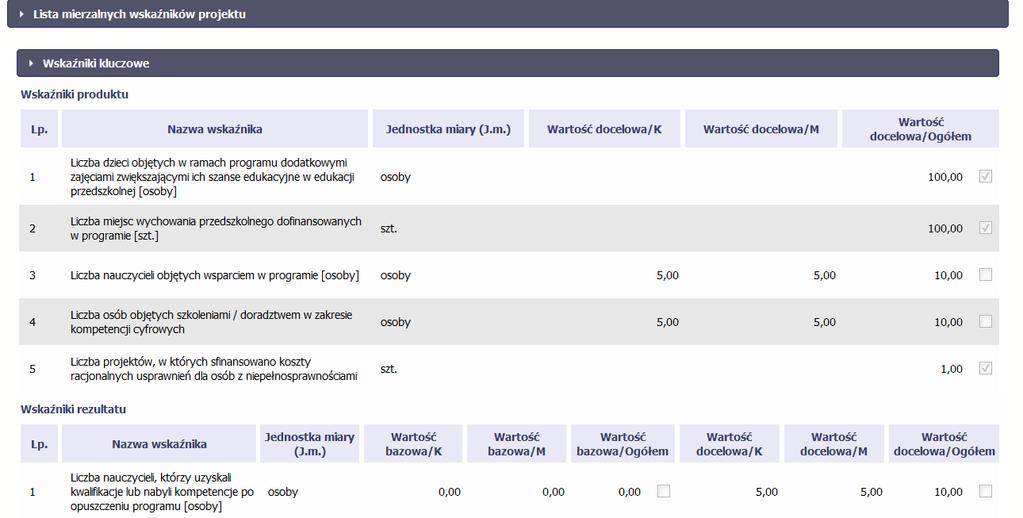
Task: Click the szt. unit in miejsc wychowania przedszkolnego row
Action: pyautogui.click(x=389, y=228)
